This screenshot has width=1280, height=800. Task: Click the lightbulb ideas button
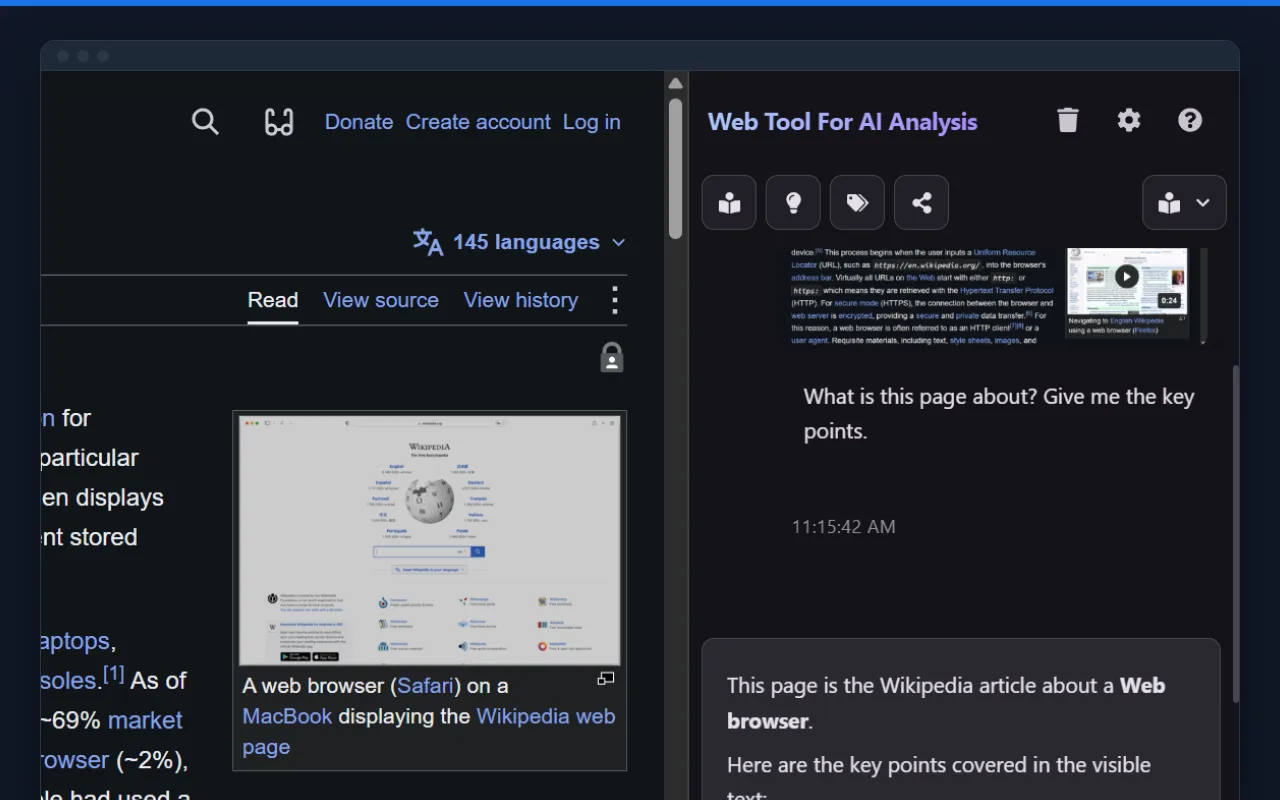click(x=793, y=203)
